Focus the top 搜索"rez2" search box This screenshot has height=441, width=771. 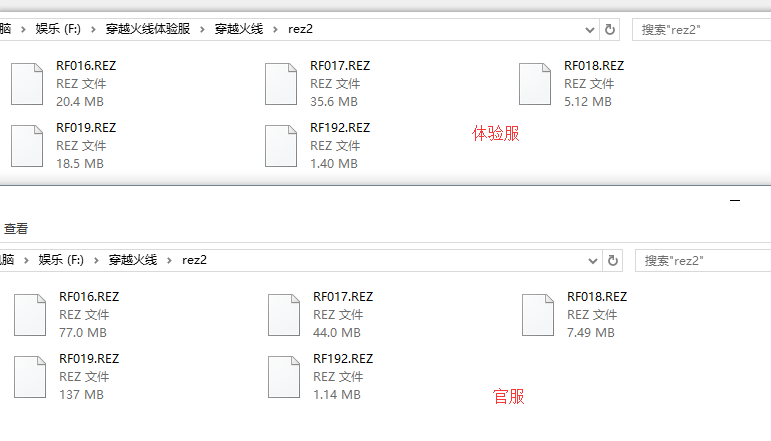702,29
